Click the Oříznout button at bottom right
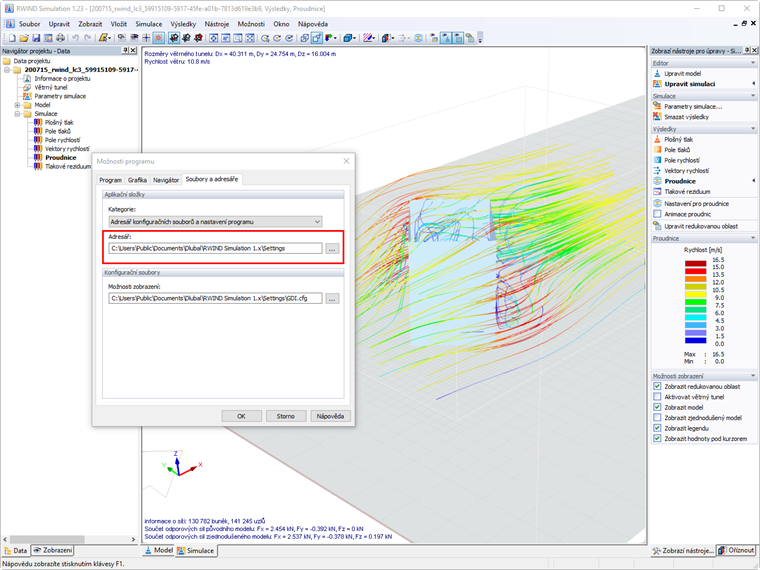Viewport: 760px width, 570px height. [736, 550]
